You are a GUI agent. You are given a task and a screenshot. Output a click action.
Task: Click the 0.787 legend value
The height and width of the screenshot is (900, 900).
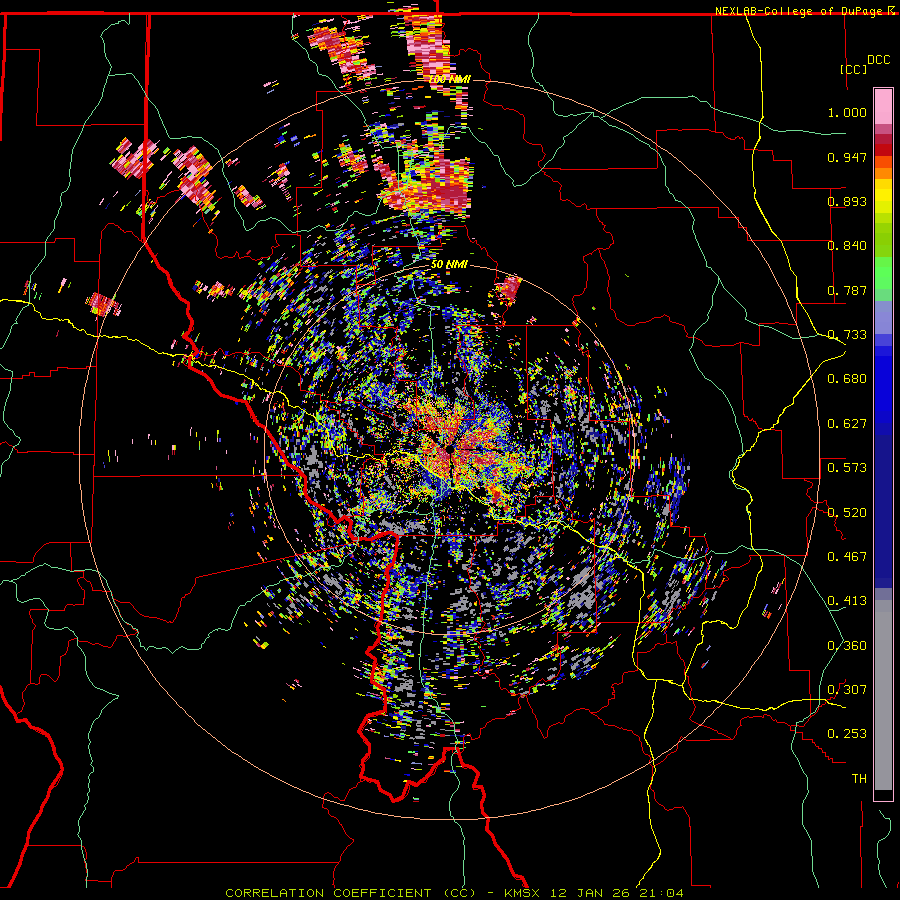(847, 290)
